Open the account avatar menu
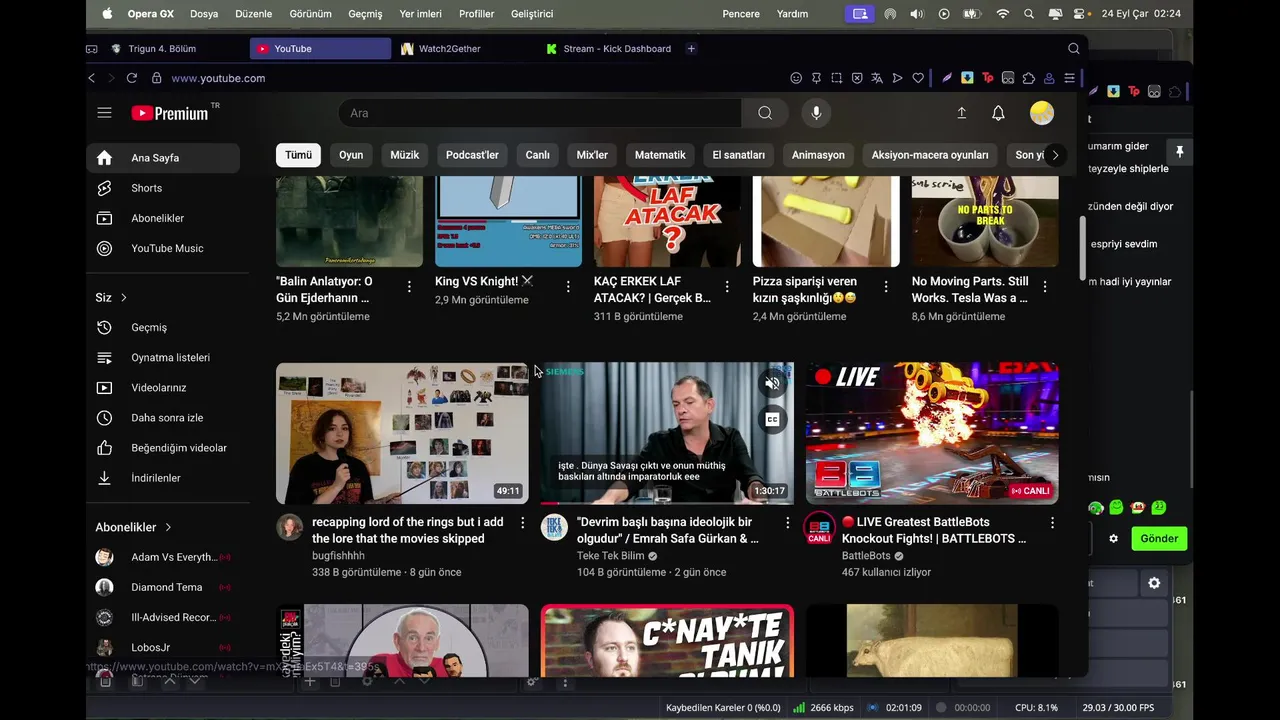The width and height of the screenshot is (1280, 720). click(1042, 113)
